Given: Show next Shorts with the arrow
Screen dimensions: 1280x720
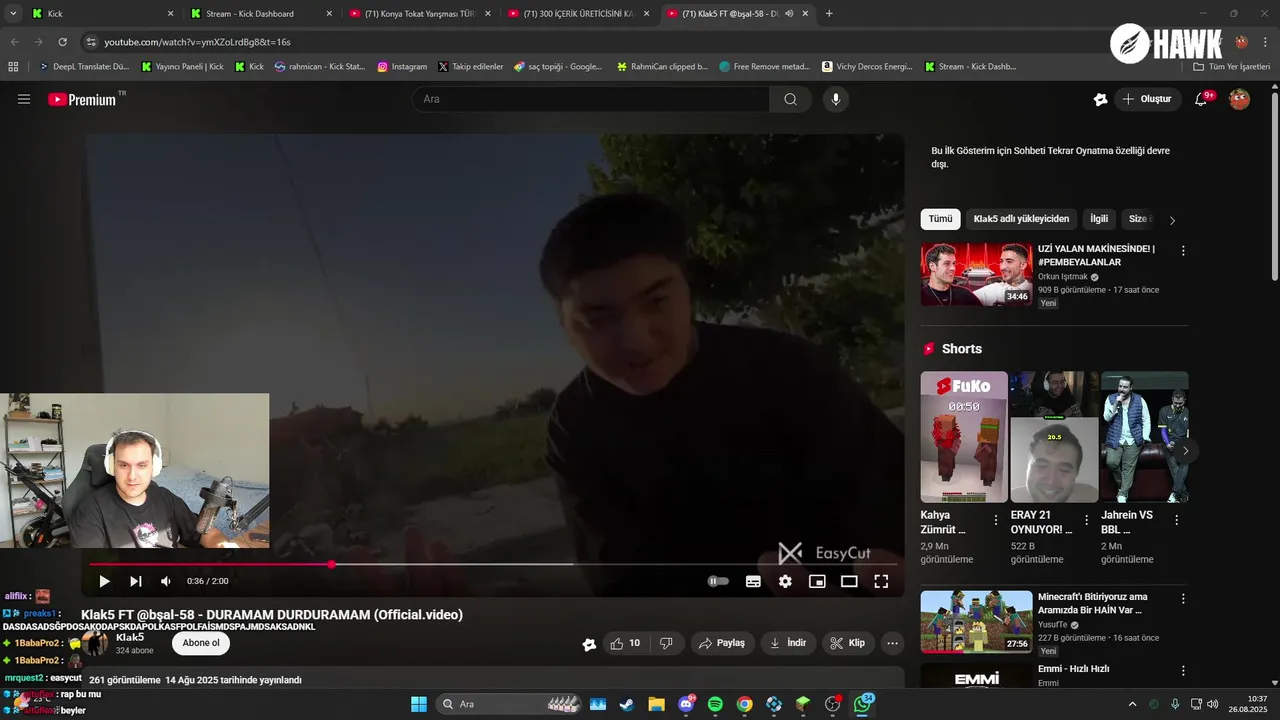Looking at the screenshot, I should point(1185,451).
